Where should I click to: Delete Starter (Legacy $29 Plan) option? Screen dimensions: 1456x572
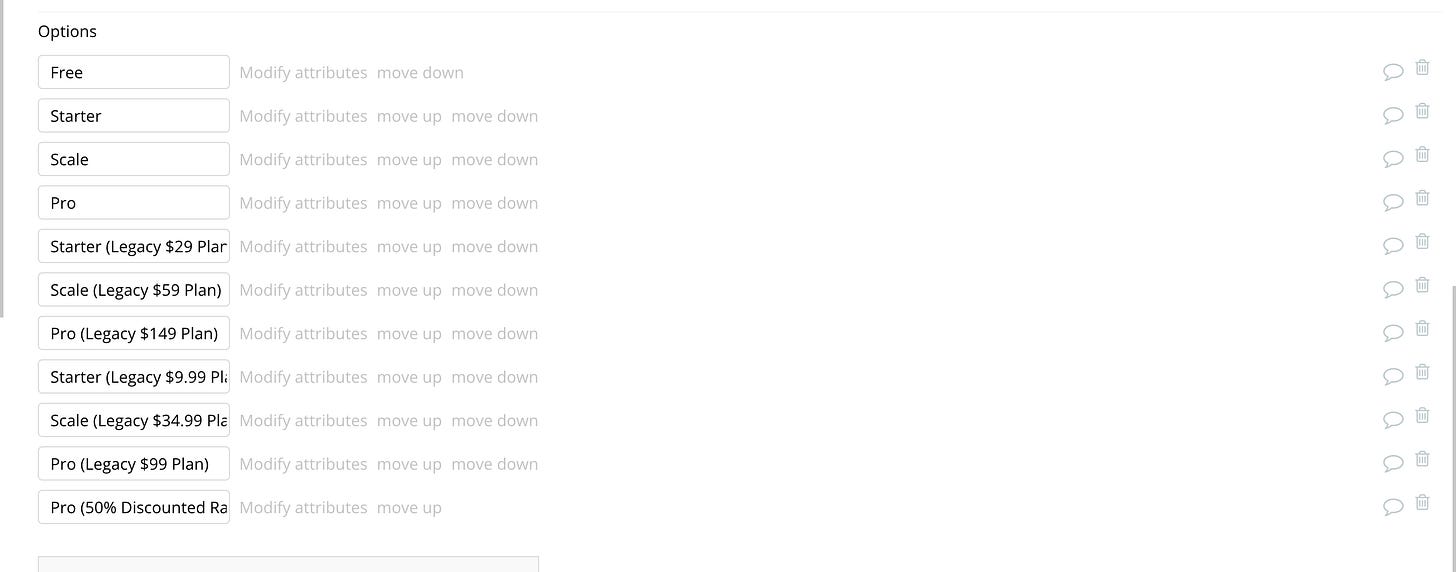(x=1422, y=242)
